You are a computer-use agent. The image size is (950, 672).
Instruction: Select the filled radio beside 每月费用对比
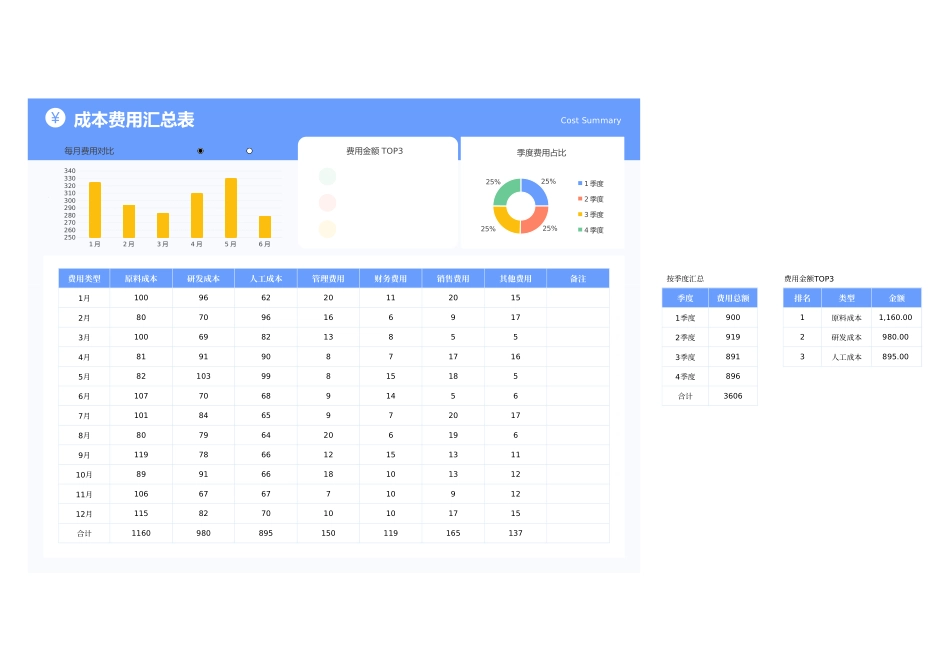click(200, 150)
